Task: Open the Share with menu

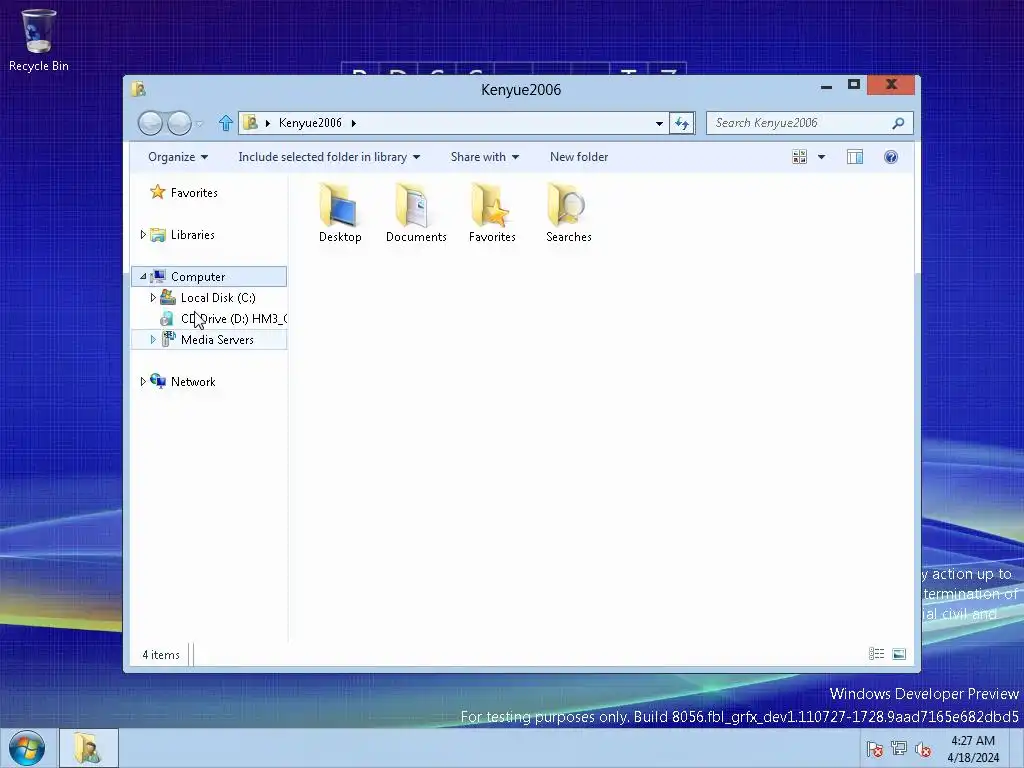Action: coord(485,157)
